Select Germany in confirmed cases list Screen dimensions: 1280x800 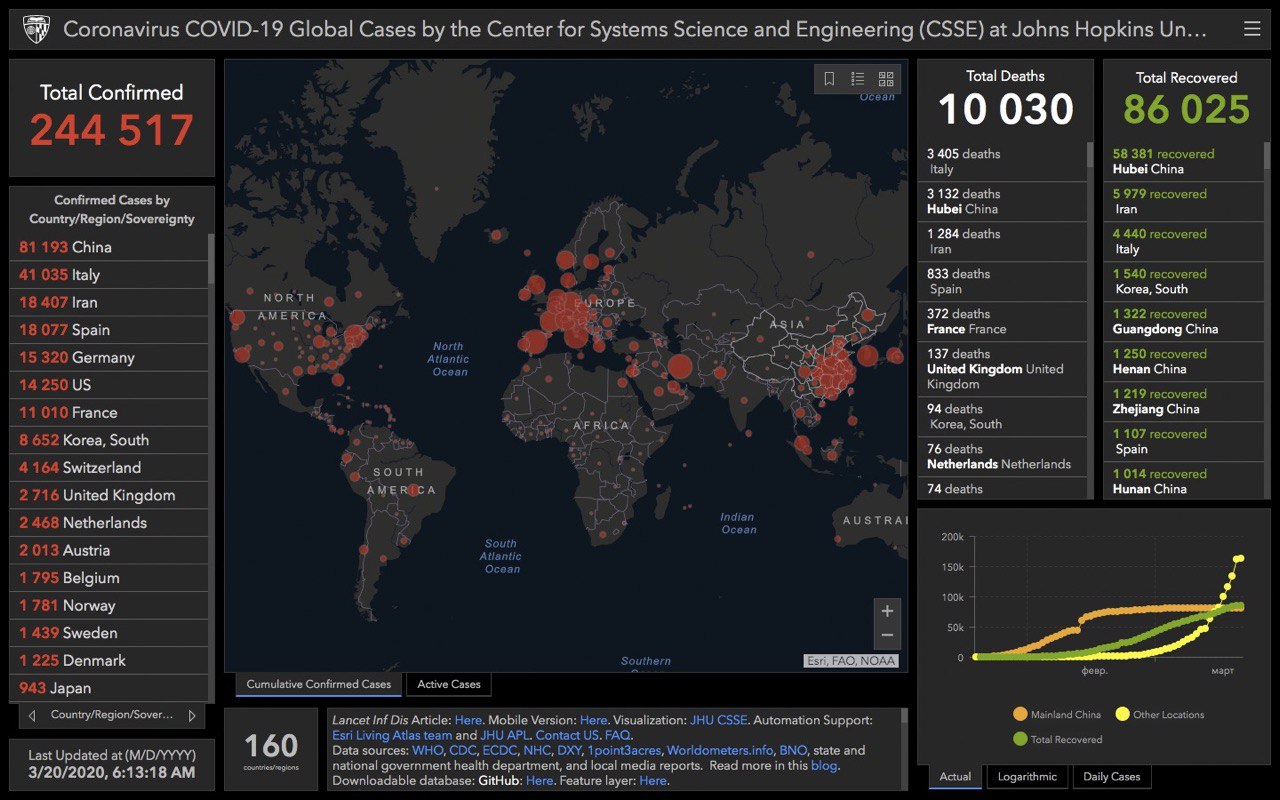110,357
